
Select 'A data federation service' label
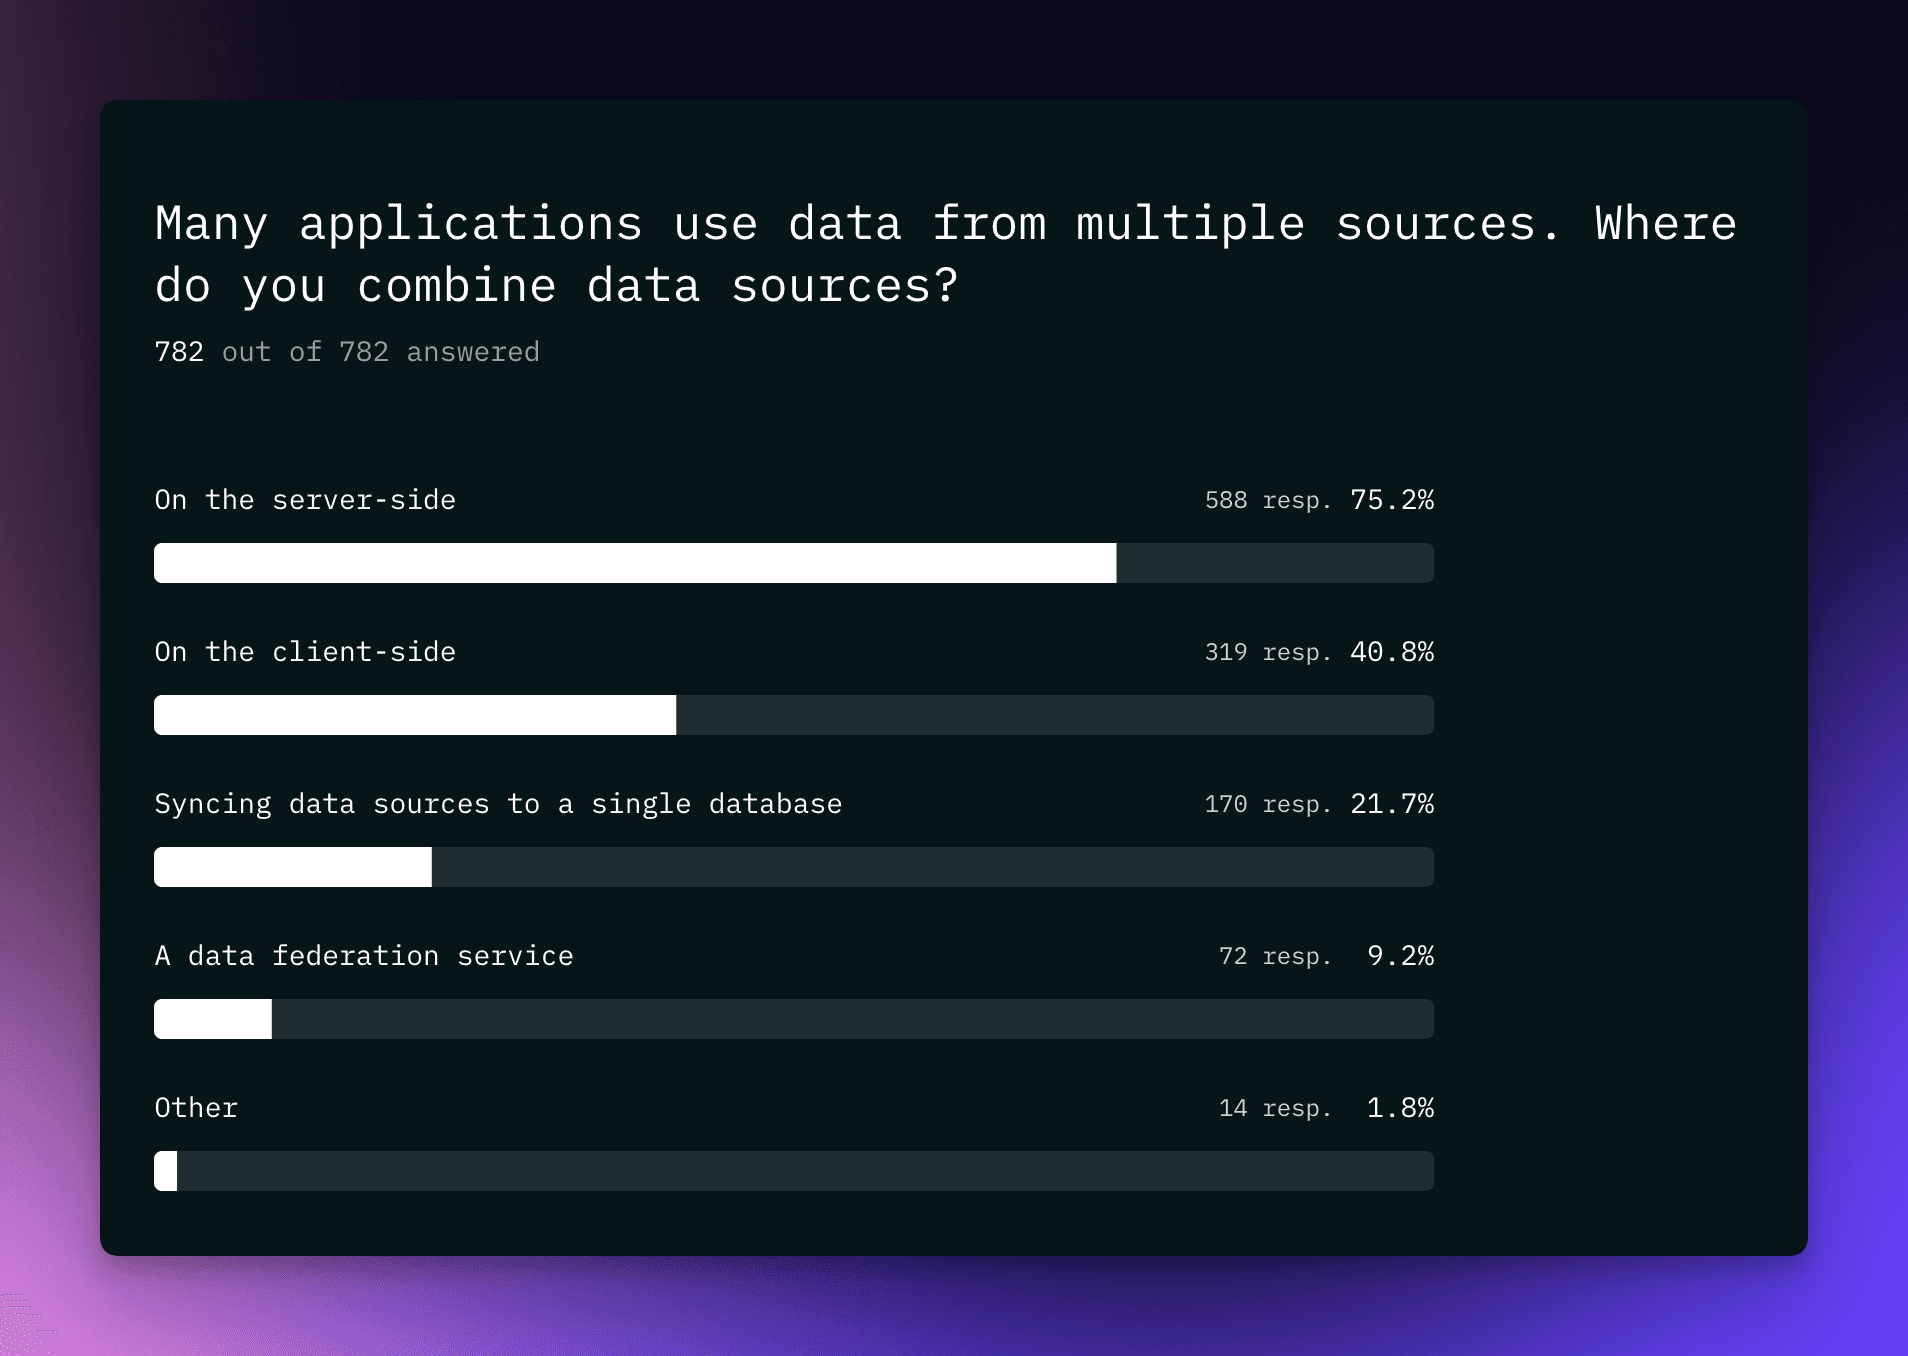[364, 956]
